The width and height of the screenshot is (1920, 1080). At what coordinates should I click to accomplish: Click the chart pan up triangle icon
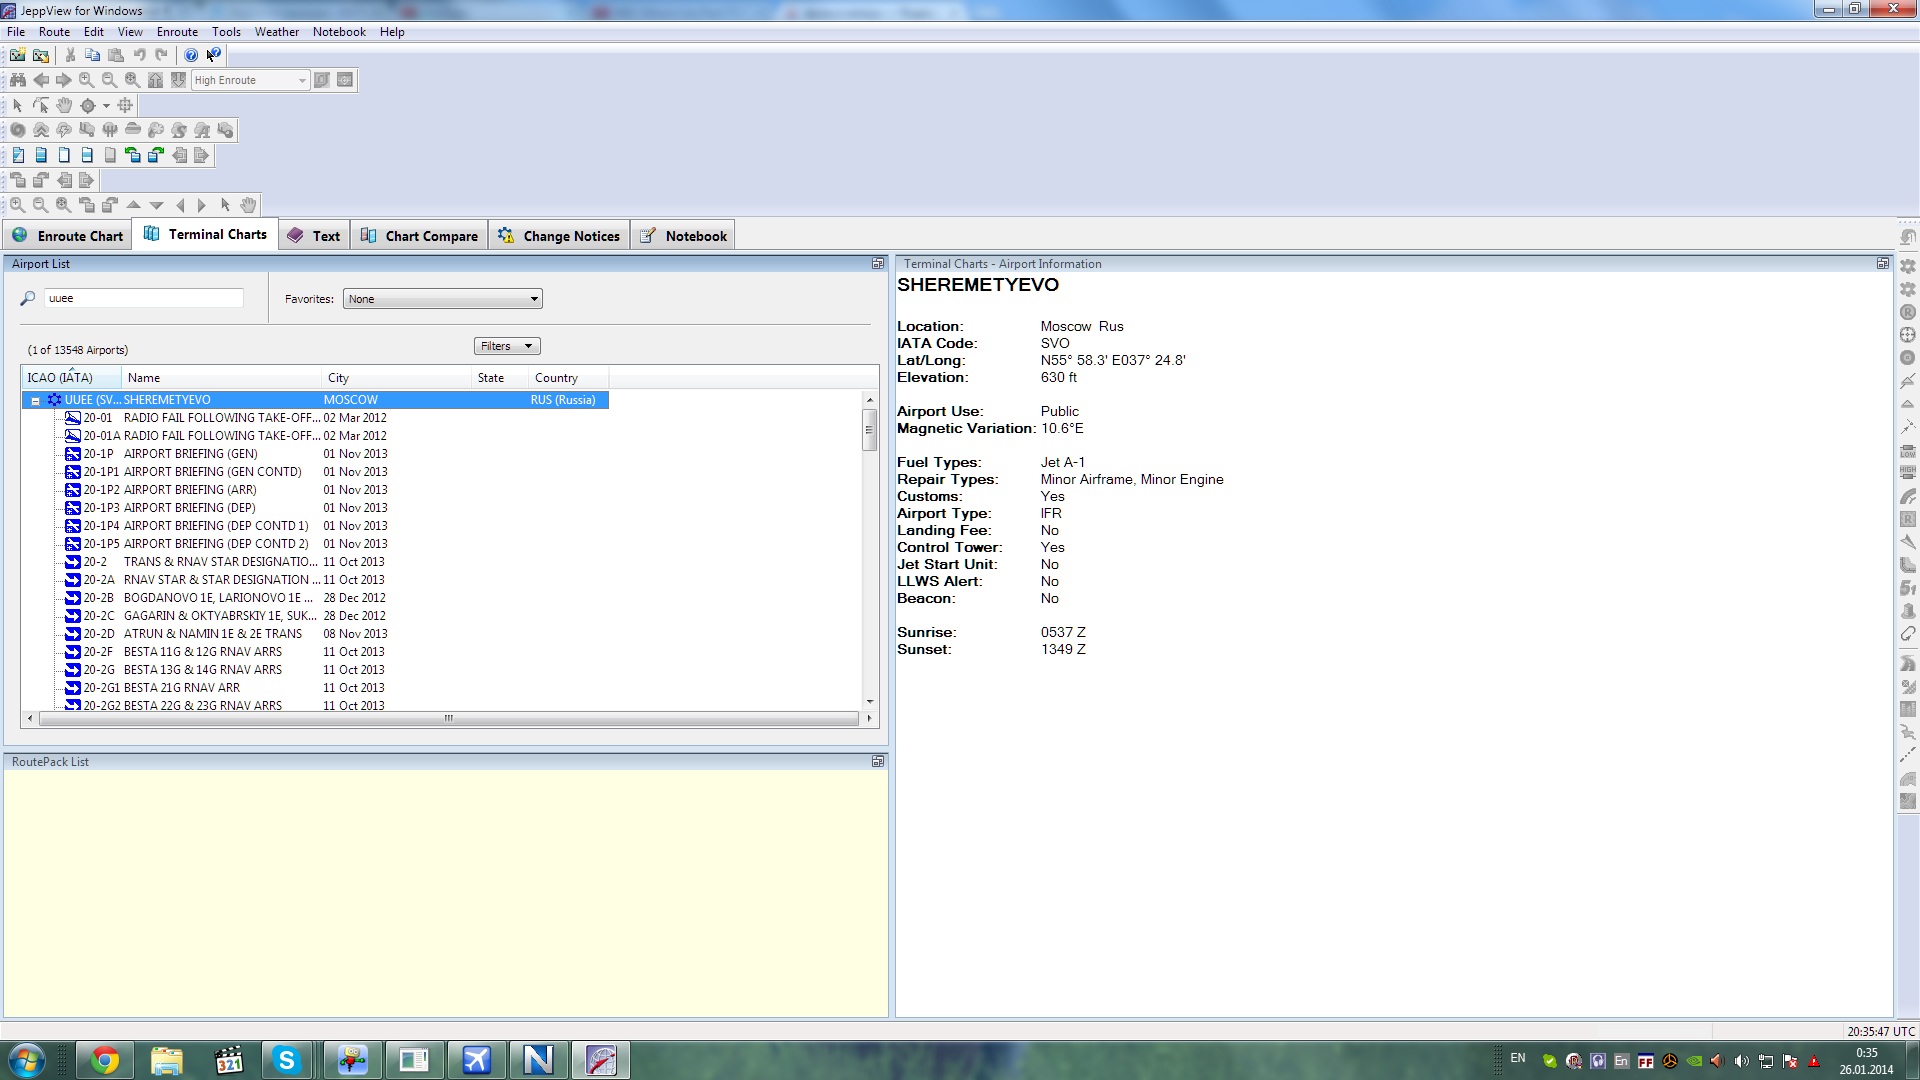pos(133,205)
